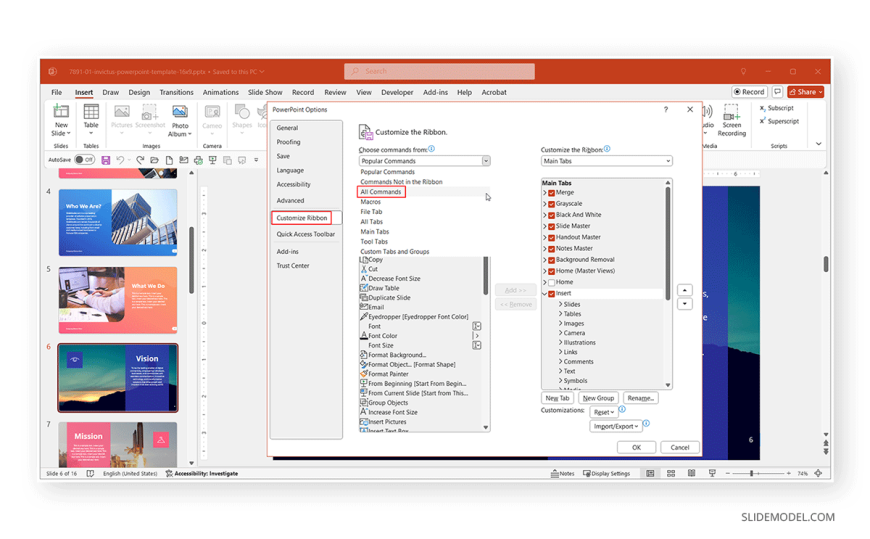
Task: Switch to Normal view icon
Action: tap(650, 473)
